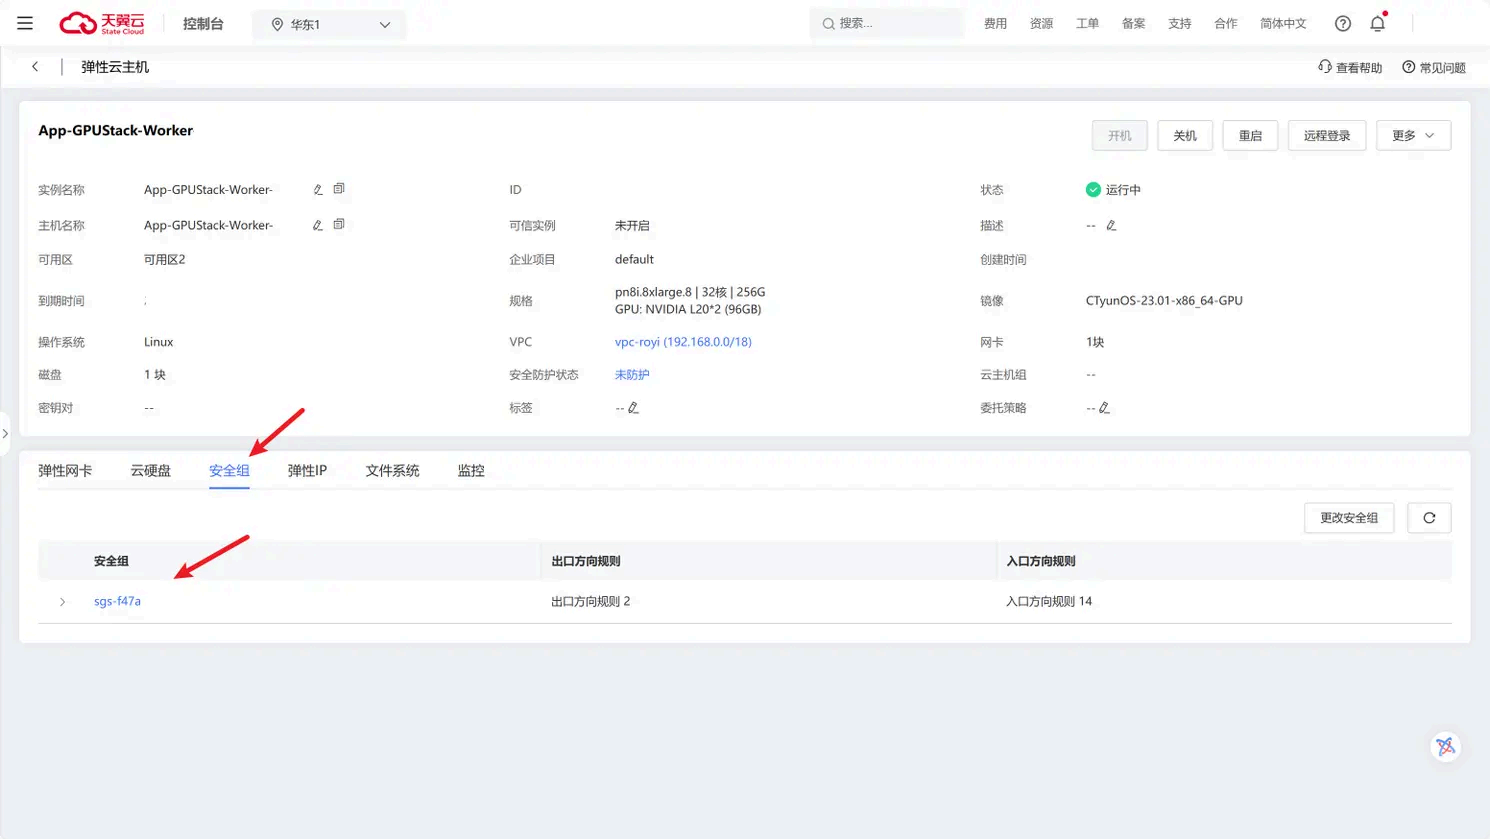This screenshot has width=1490, height=839.
Task: Open the floating assistant icon
Action: coord(1445,747)
